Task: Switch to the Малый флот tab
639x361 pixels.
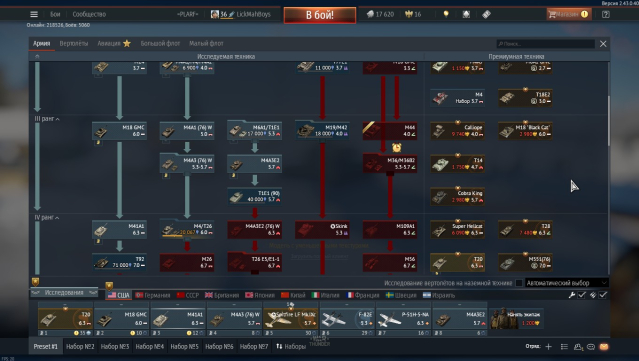Action: pyautogui.click(x=206, y=43)
